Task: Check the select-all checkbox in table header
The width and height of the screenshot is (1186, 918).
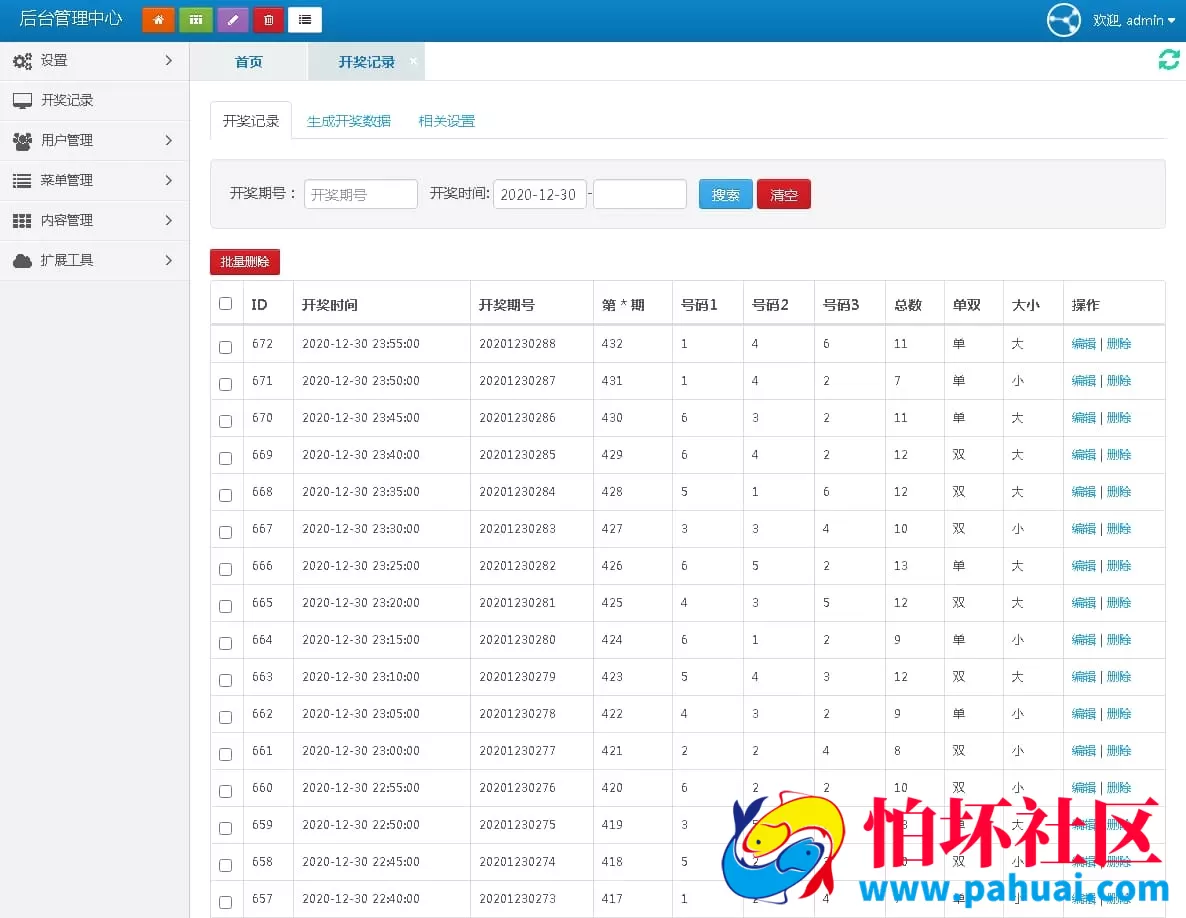Action: point(225,303)
